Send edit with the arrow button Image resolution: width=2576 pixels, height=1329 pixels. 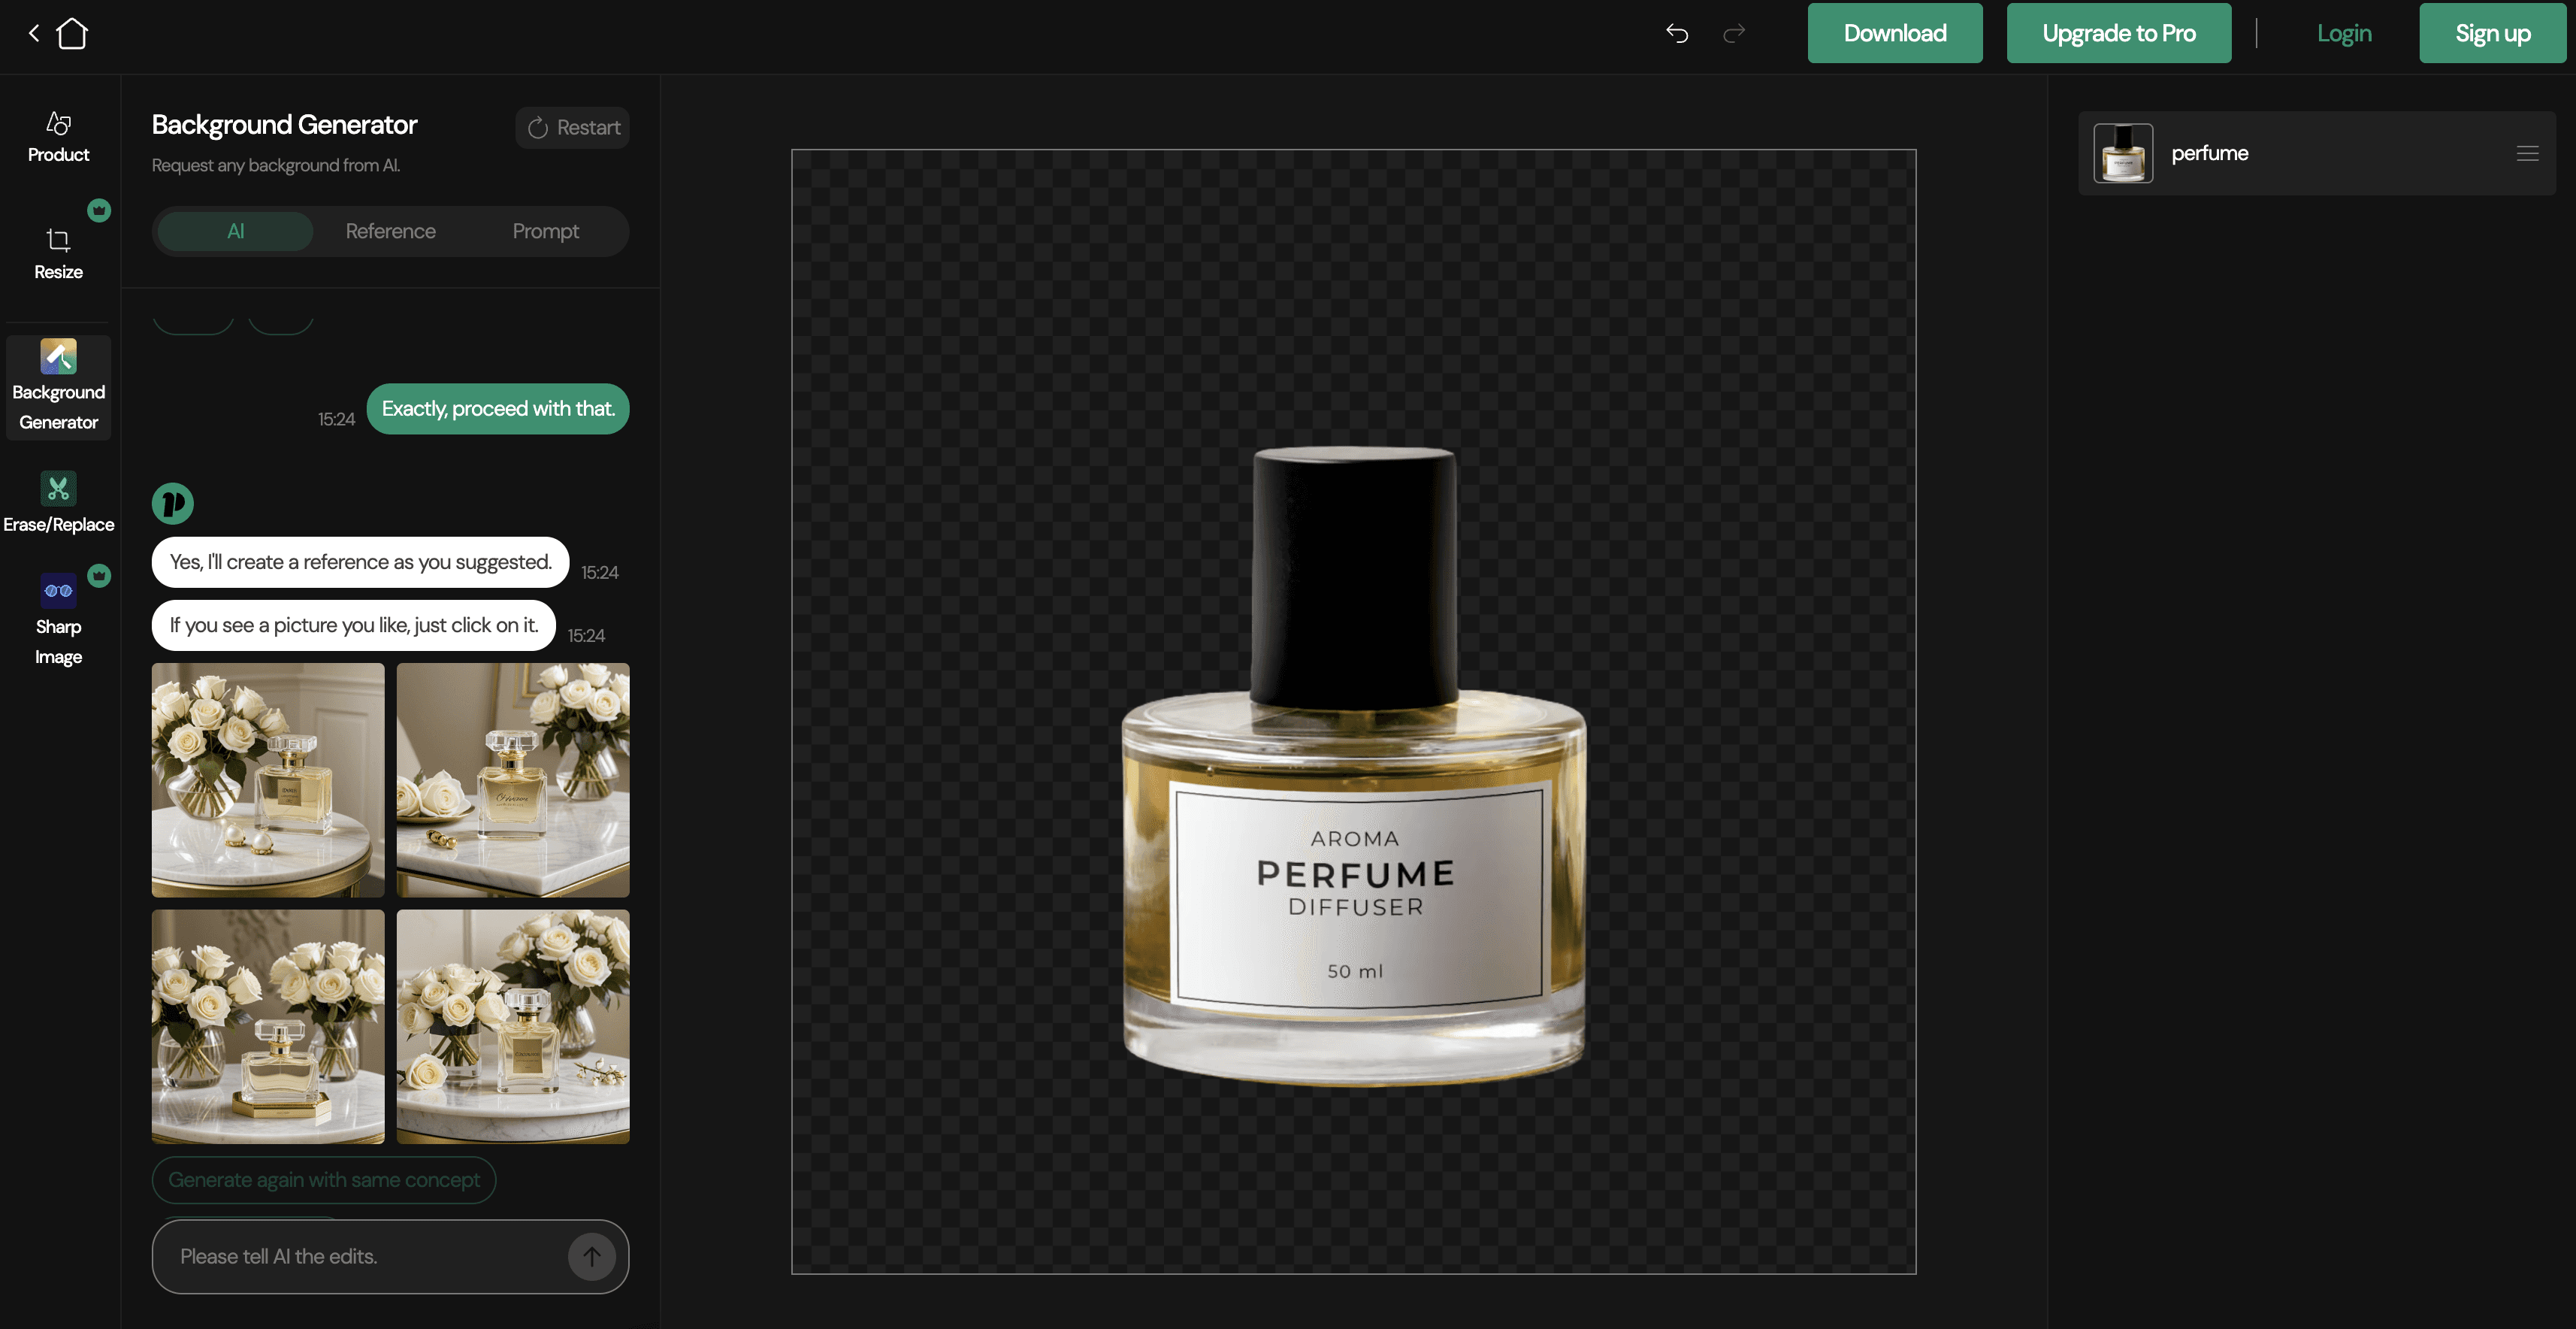click(591, 1256)
